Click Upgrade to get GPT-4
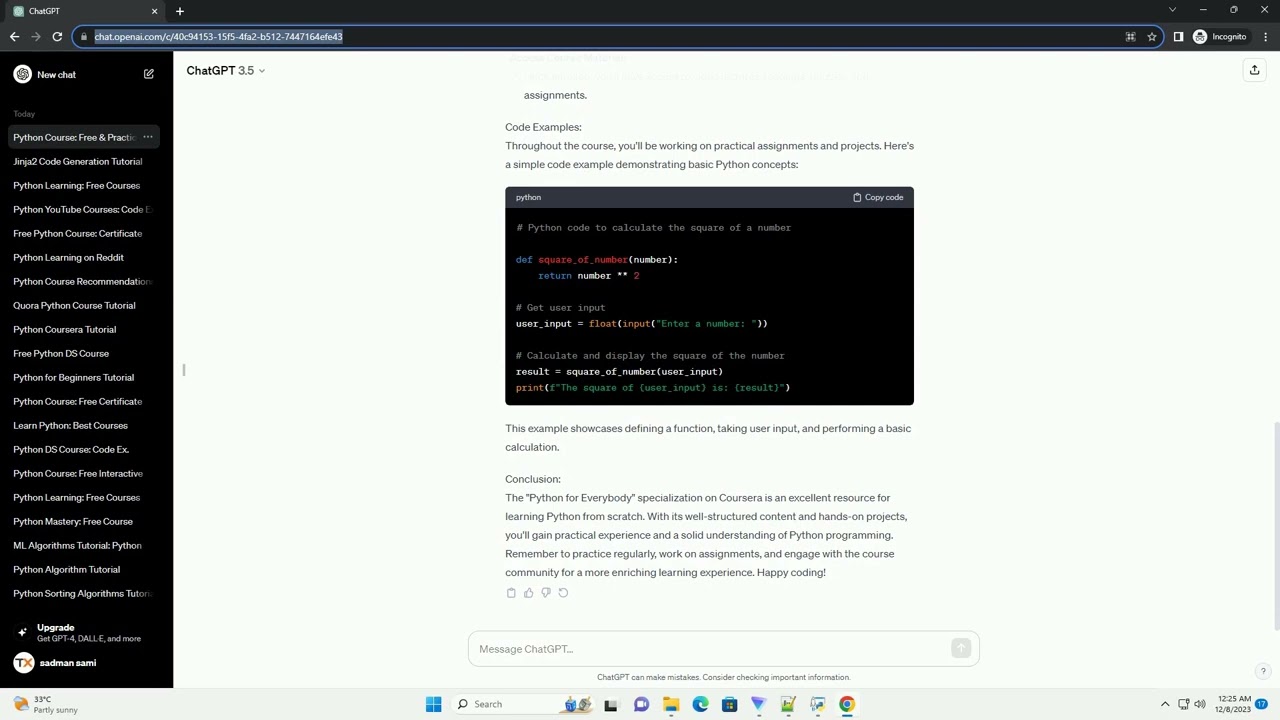 pyautogui.click(x=86, y=633)
